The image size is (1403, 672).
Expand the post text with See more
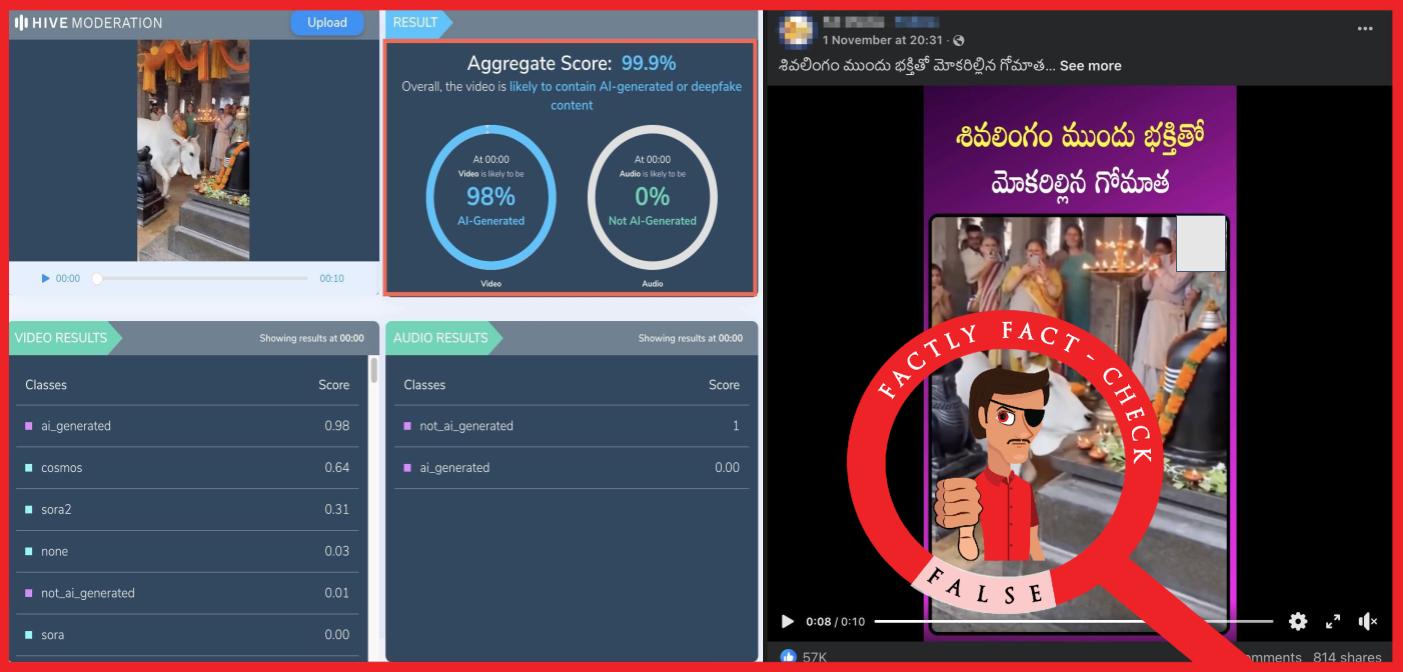click(x=1090, y=66)
